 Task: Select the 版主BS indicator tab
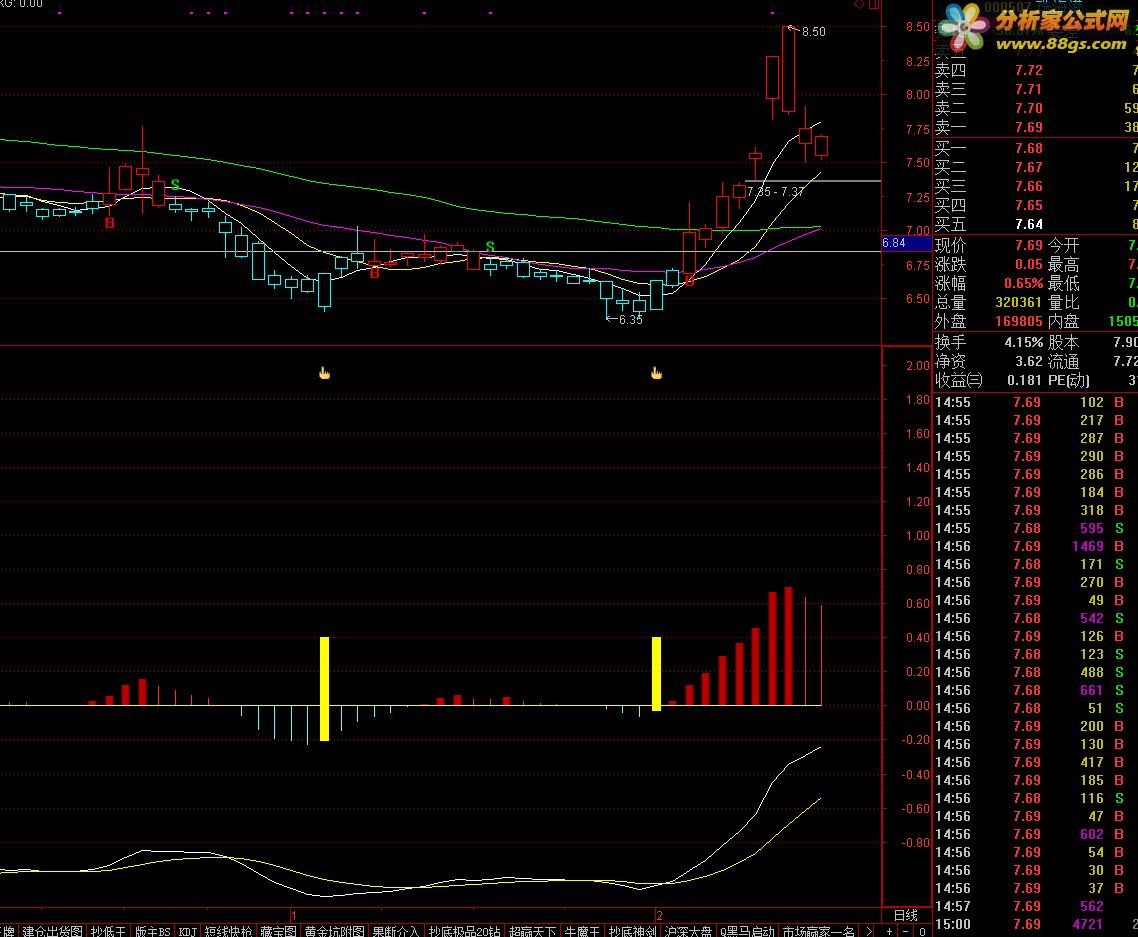click(153, 931)
